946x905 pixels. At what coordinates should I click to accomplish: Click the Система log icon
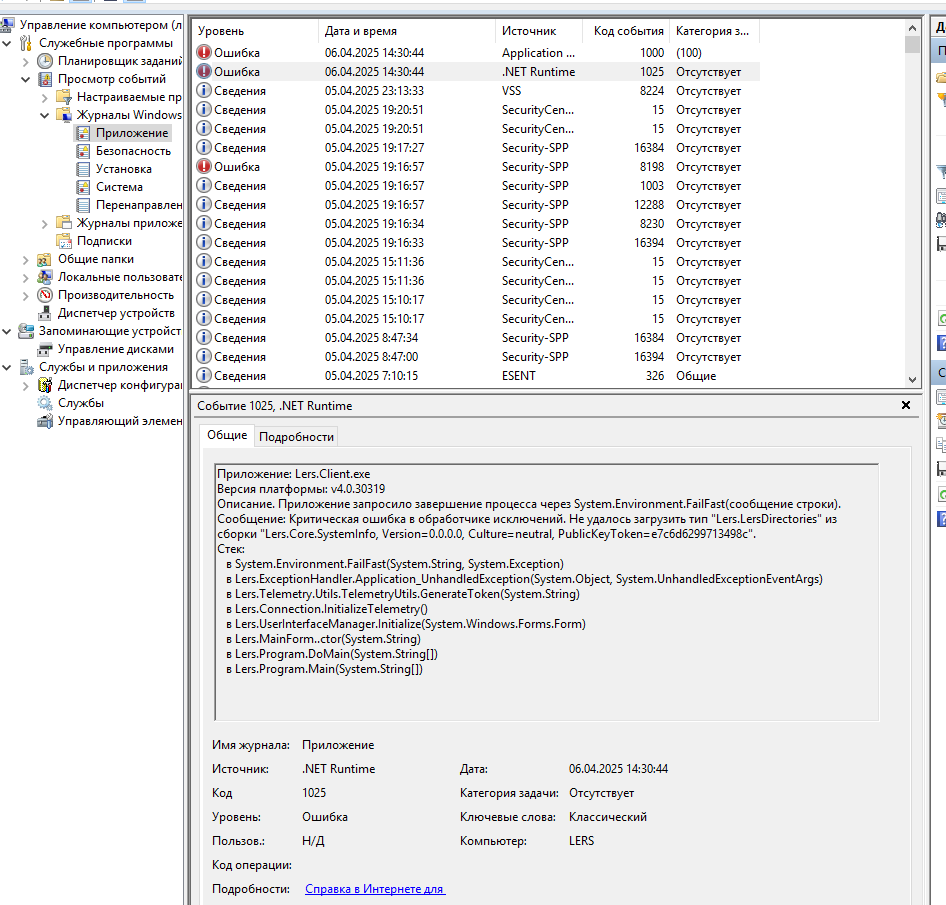[x=83, y=188]
